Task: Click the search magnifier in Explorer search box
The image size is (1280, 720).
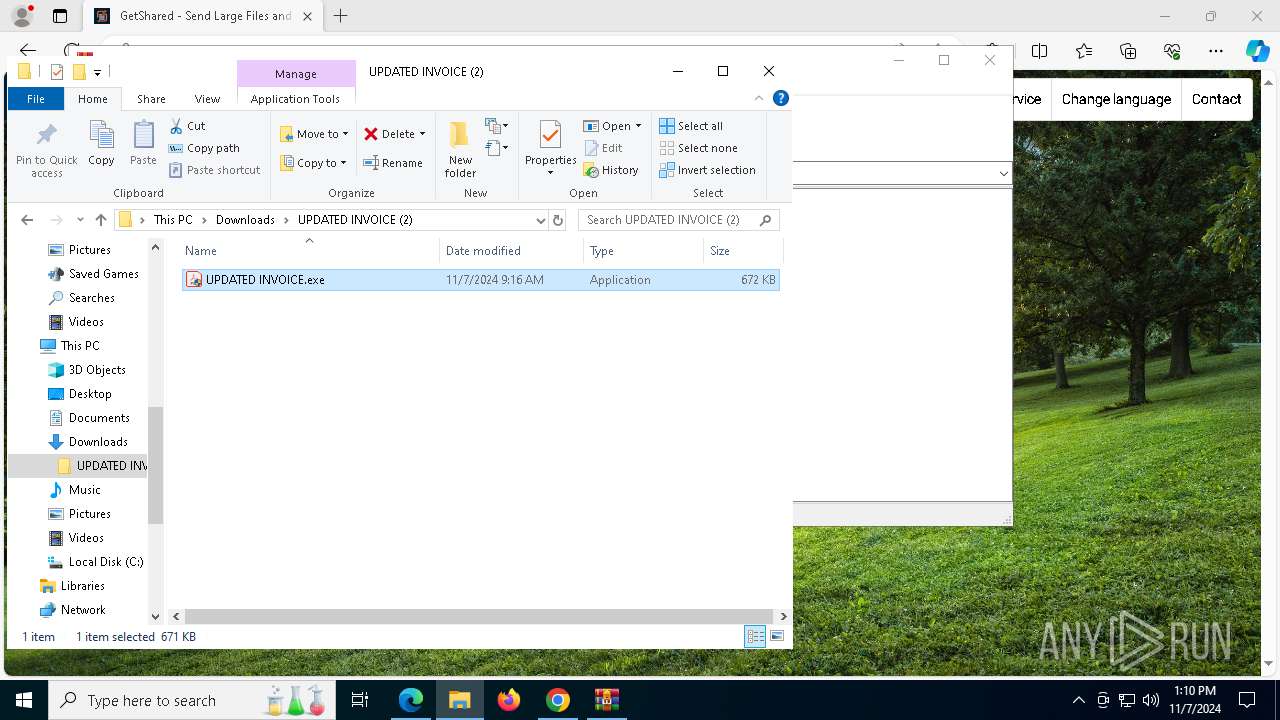Action: pos(766,220)
